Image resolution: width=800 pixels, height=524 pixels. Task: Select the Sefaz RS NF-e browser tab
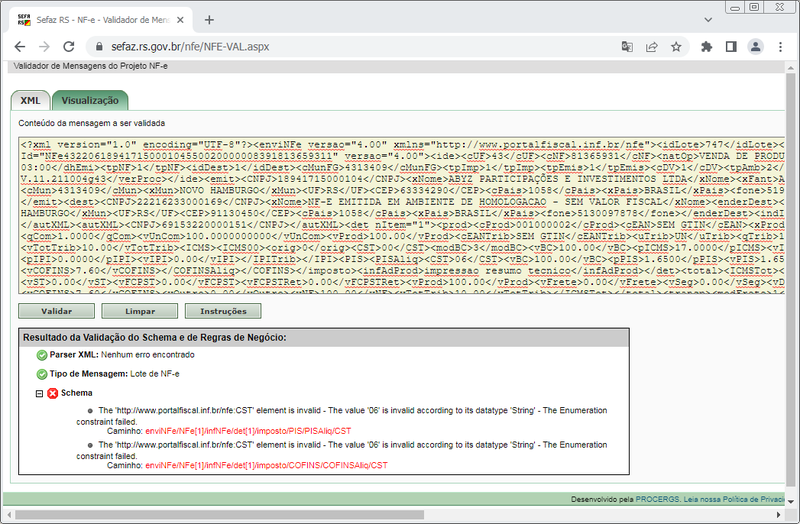101,20
